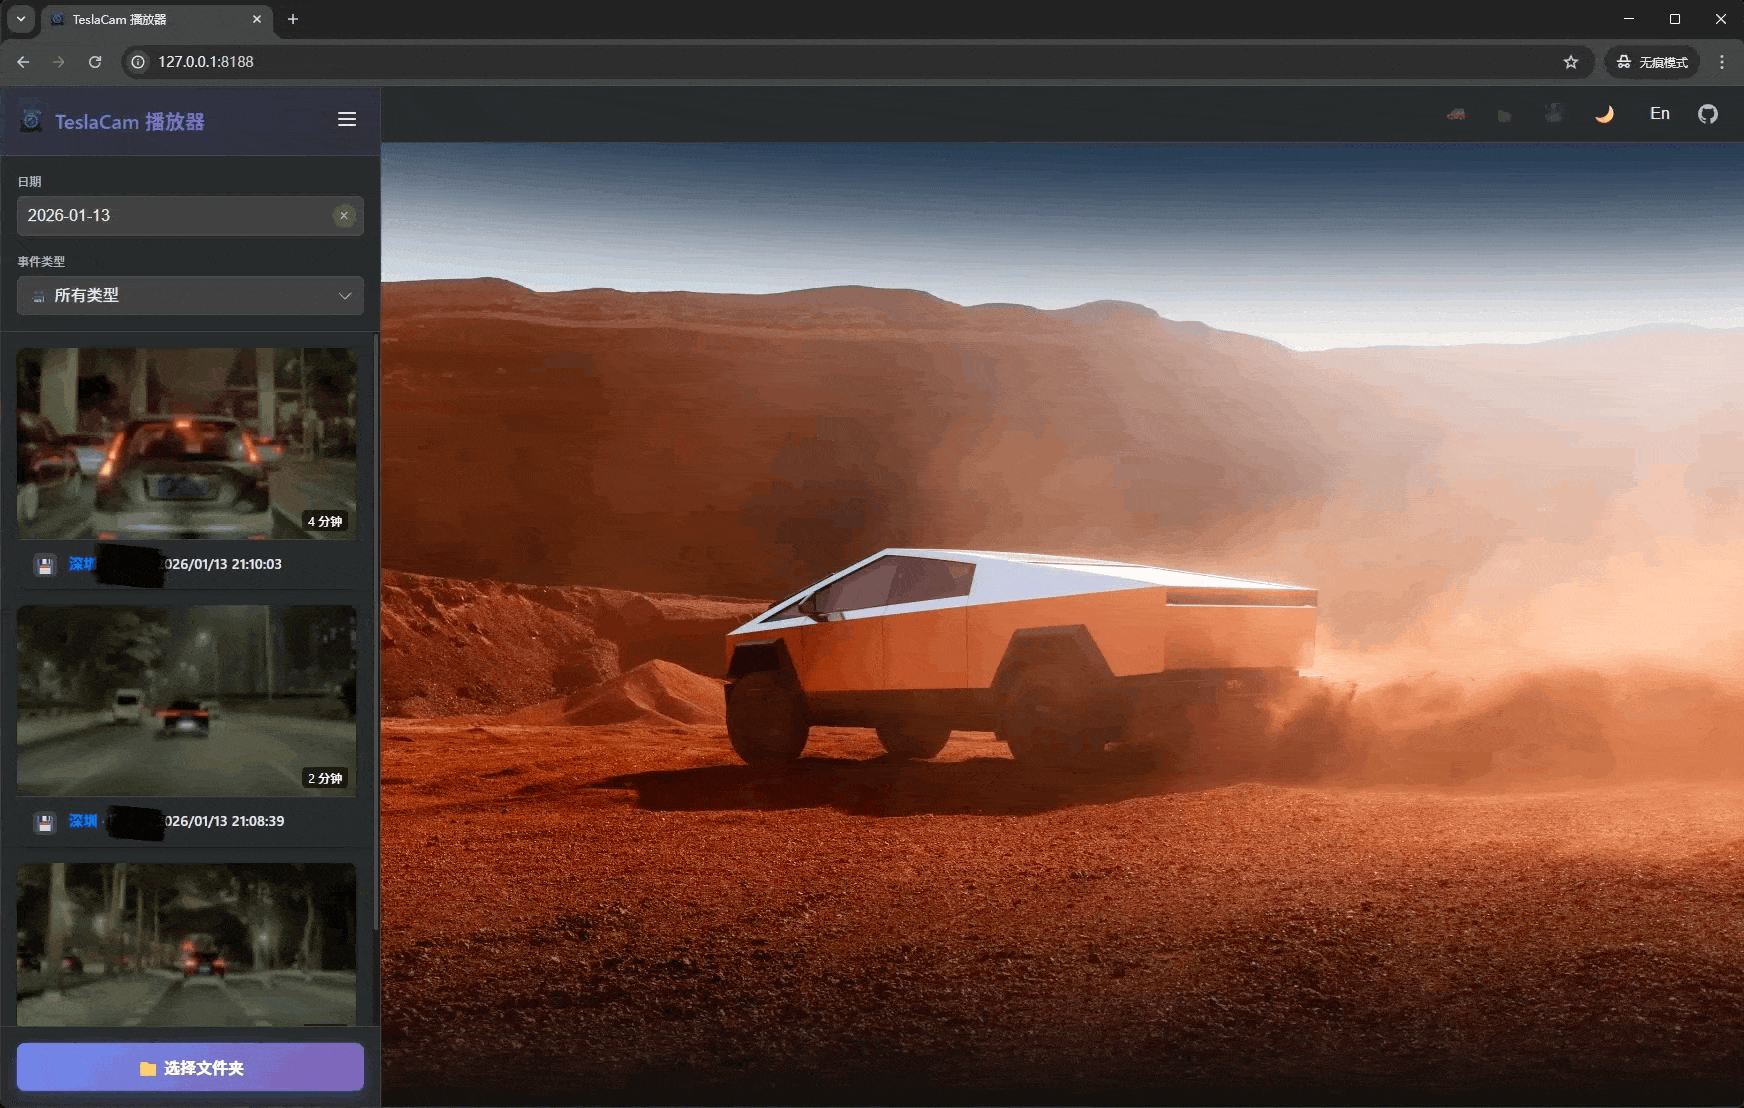Click the 选择文件夹 button
This screenshot has width=1744, height=1108.
[x=190, y=1067]
